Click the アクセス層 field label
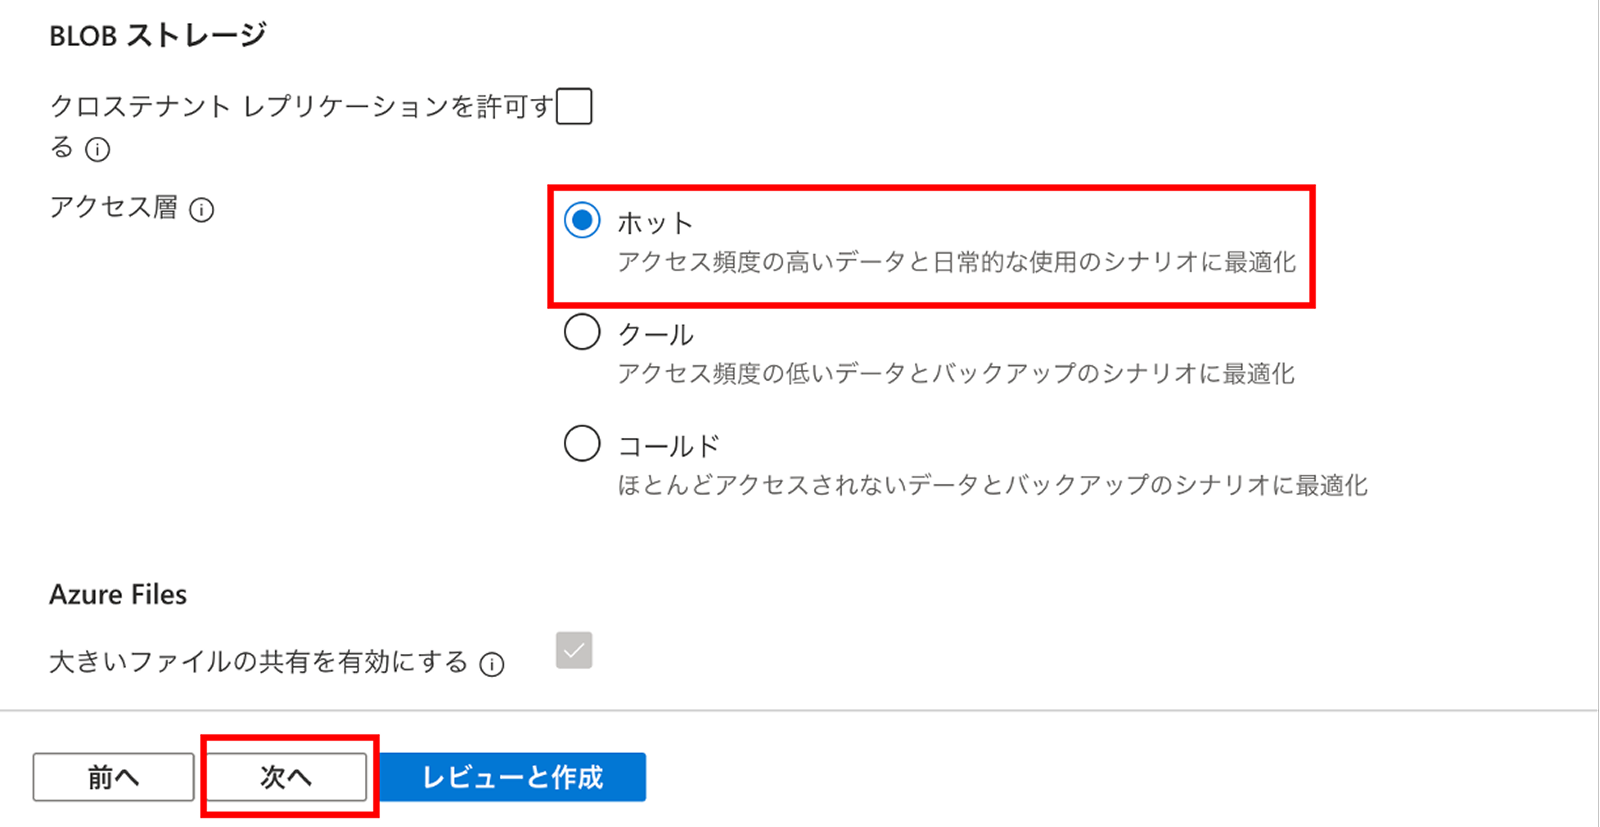The height and width of the screenshot is (827, 1600). pyautogui.click(x=113, y=207)
